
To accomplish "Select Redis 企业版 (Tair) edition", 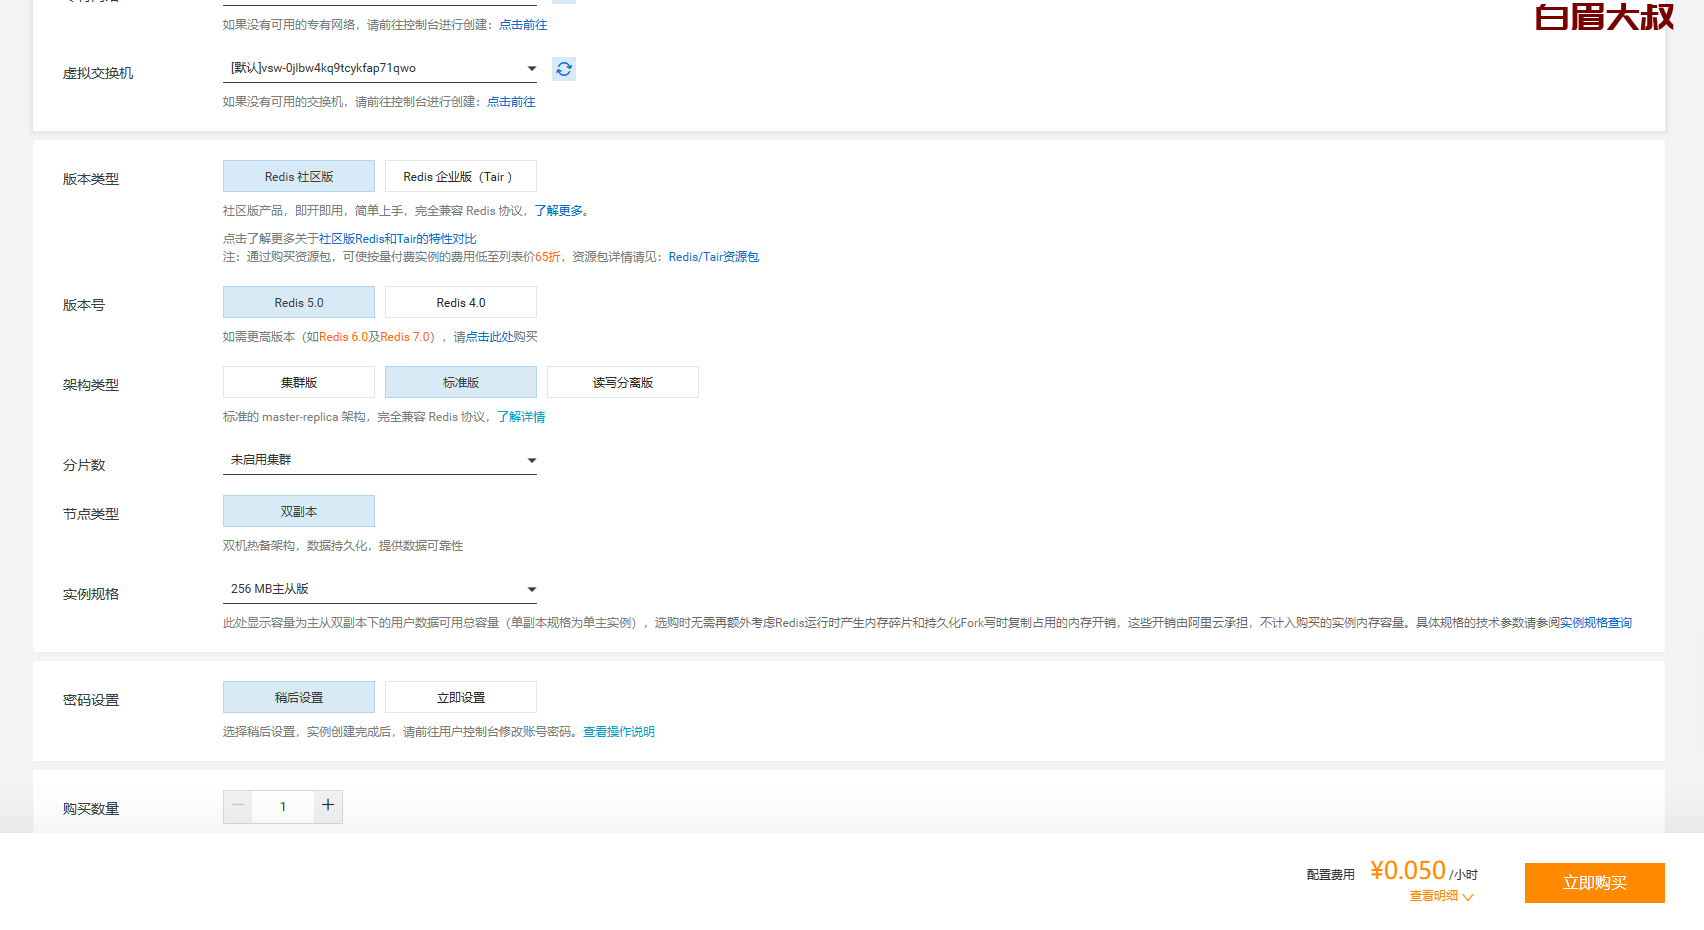I will pyautogui.click(x=461, y=176).
